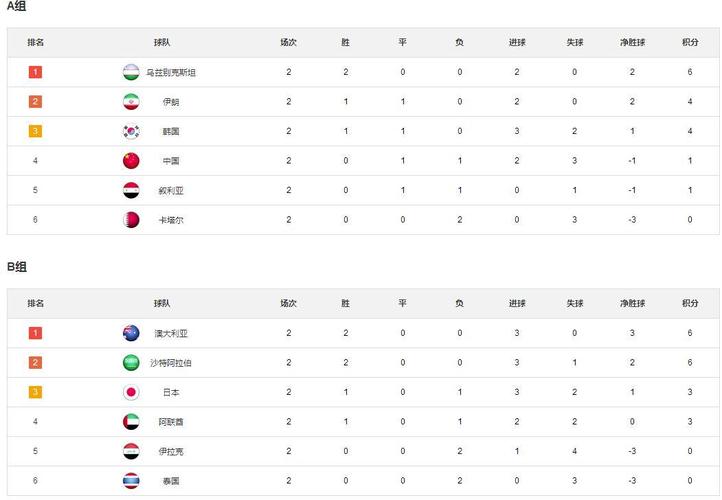Click the Iraq flag icon

click(131, 451)
